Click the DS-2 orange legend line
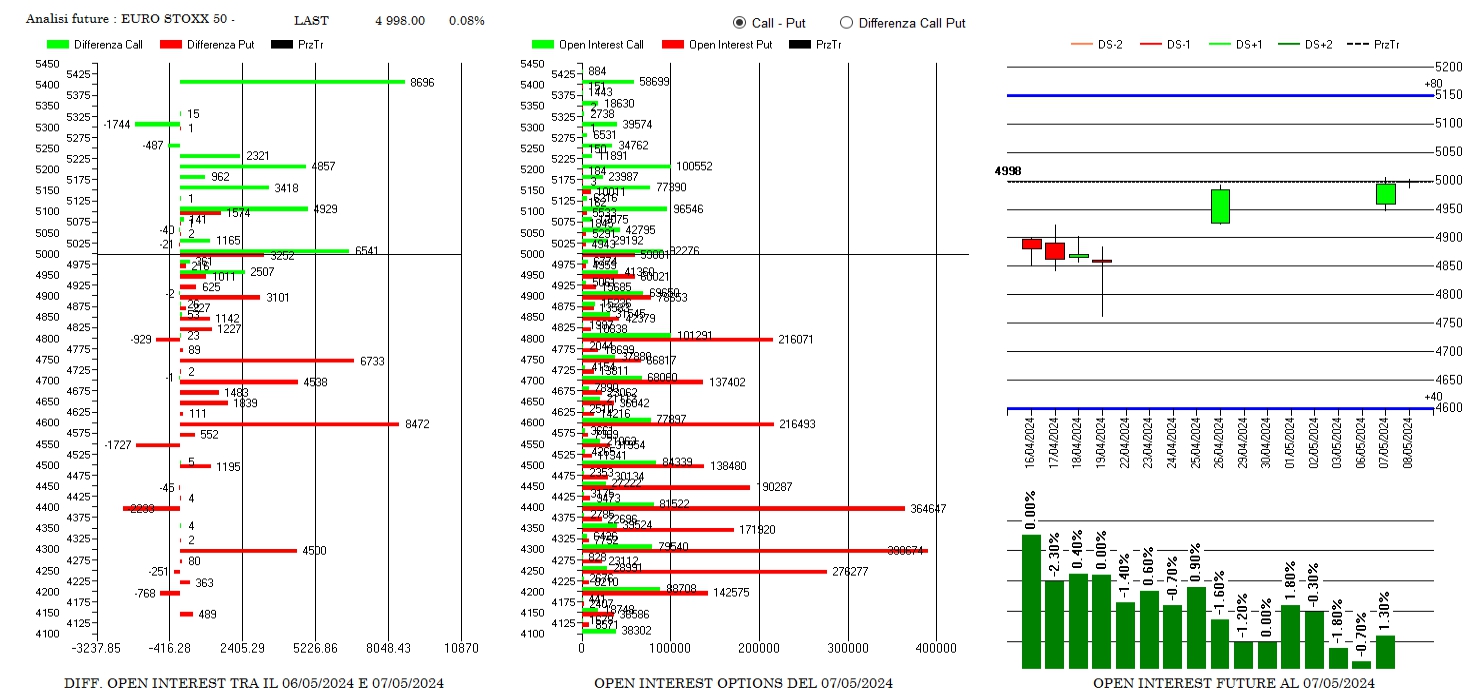Image resolution: width=1470 pixels, height=690 pixels. point(1082,45)
